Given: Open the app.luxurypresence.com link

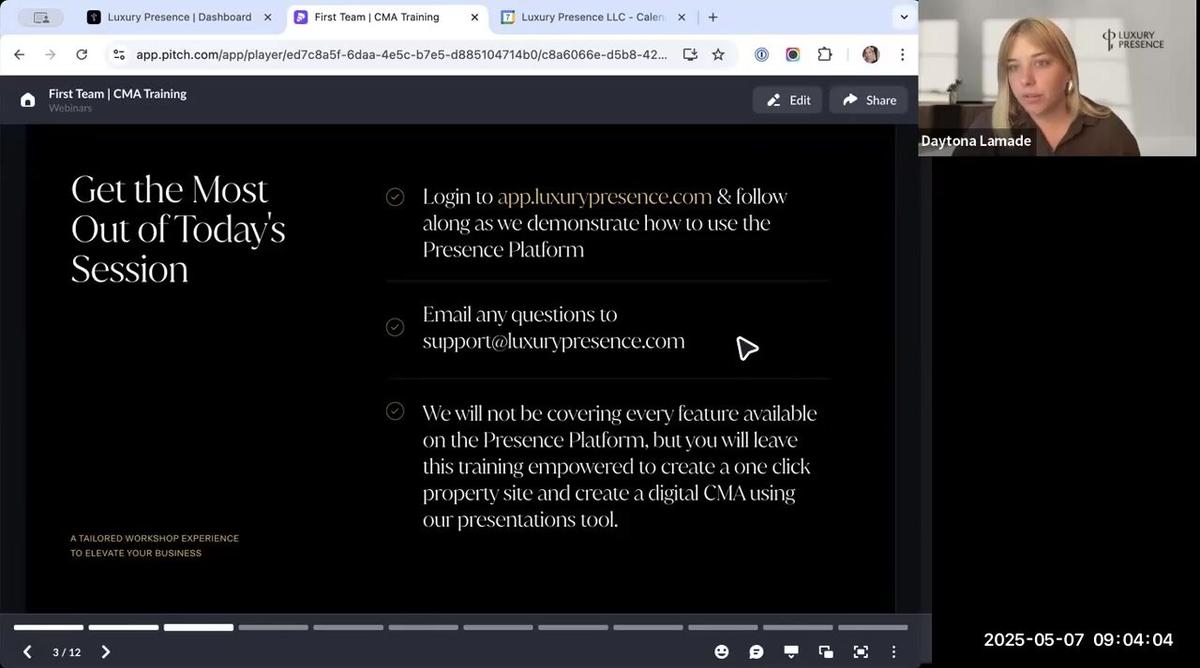Looking at the screenshot, I should click(605, 197).
